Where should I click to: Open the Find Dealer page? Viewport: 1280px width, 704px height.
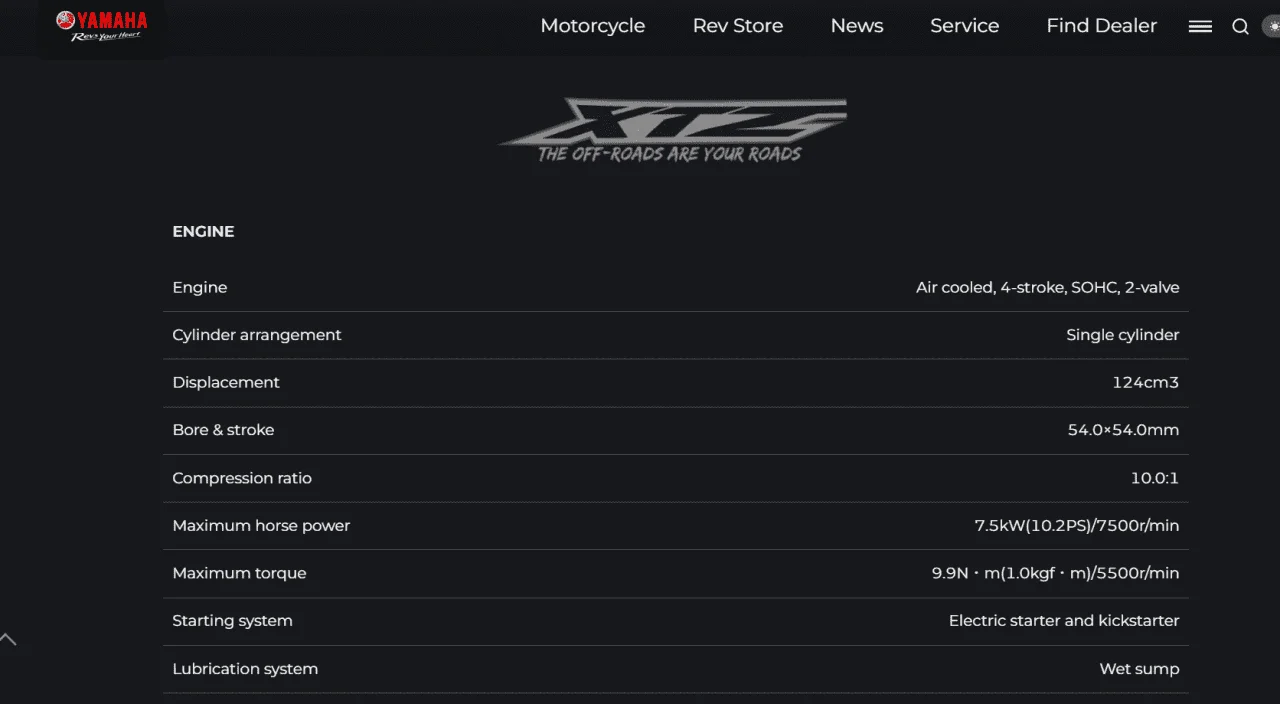[x=1102, y=26]
